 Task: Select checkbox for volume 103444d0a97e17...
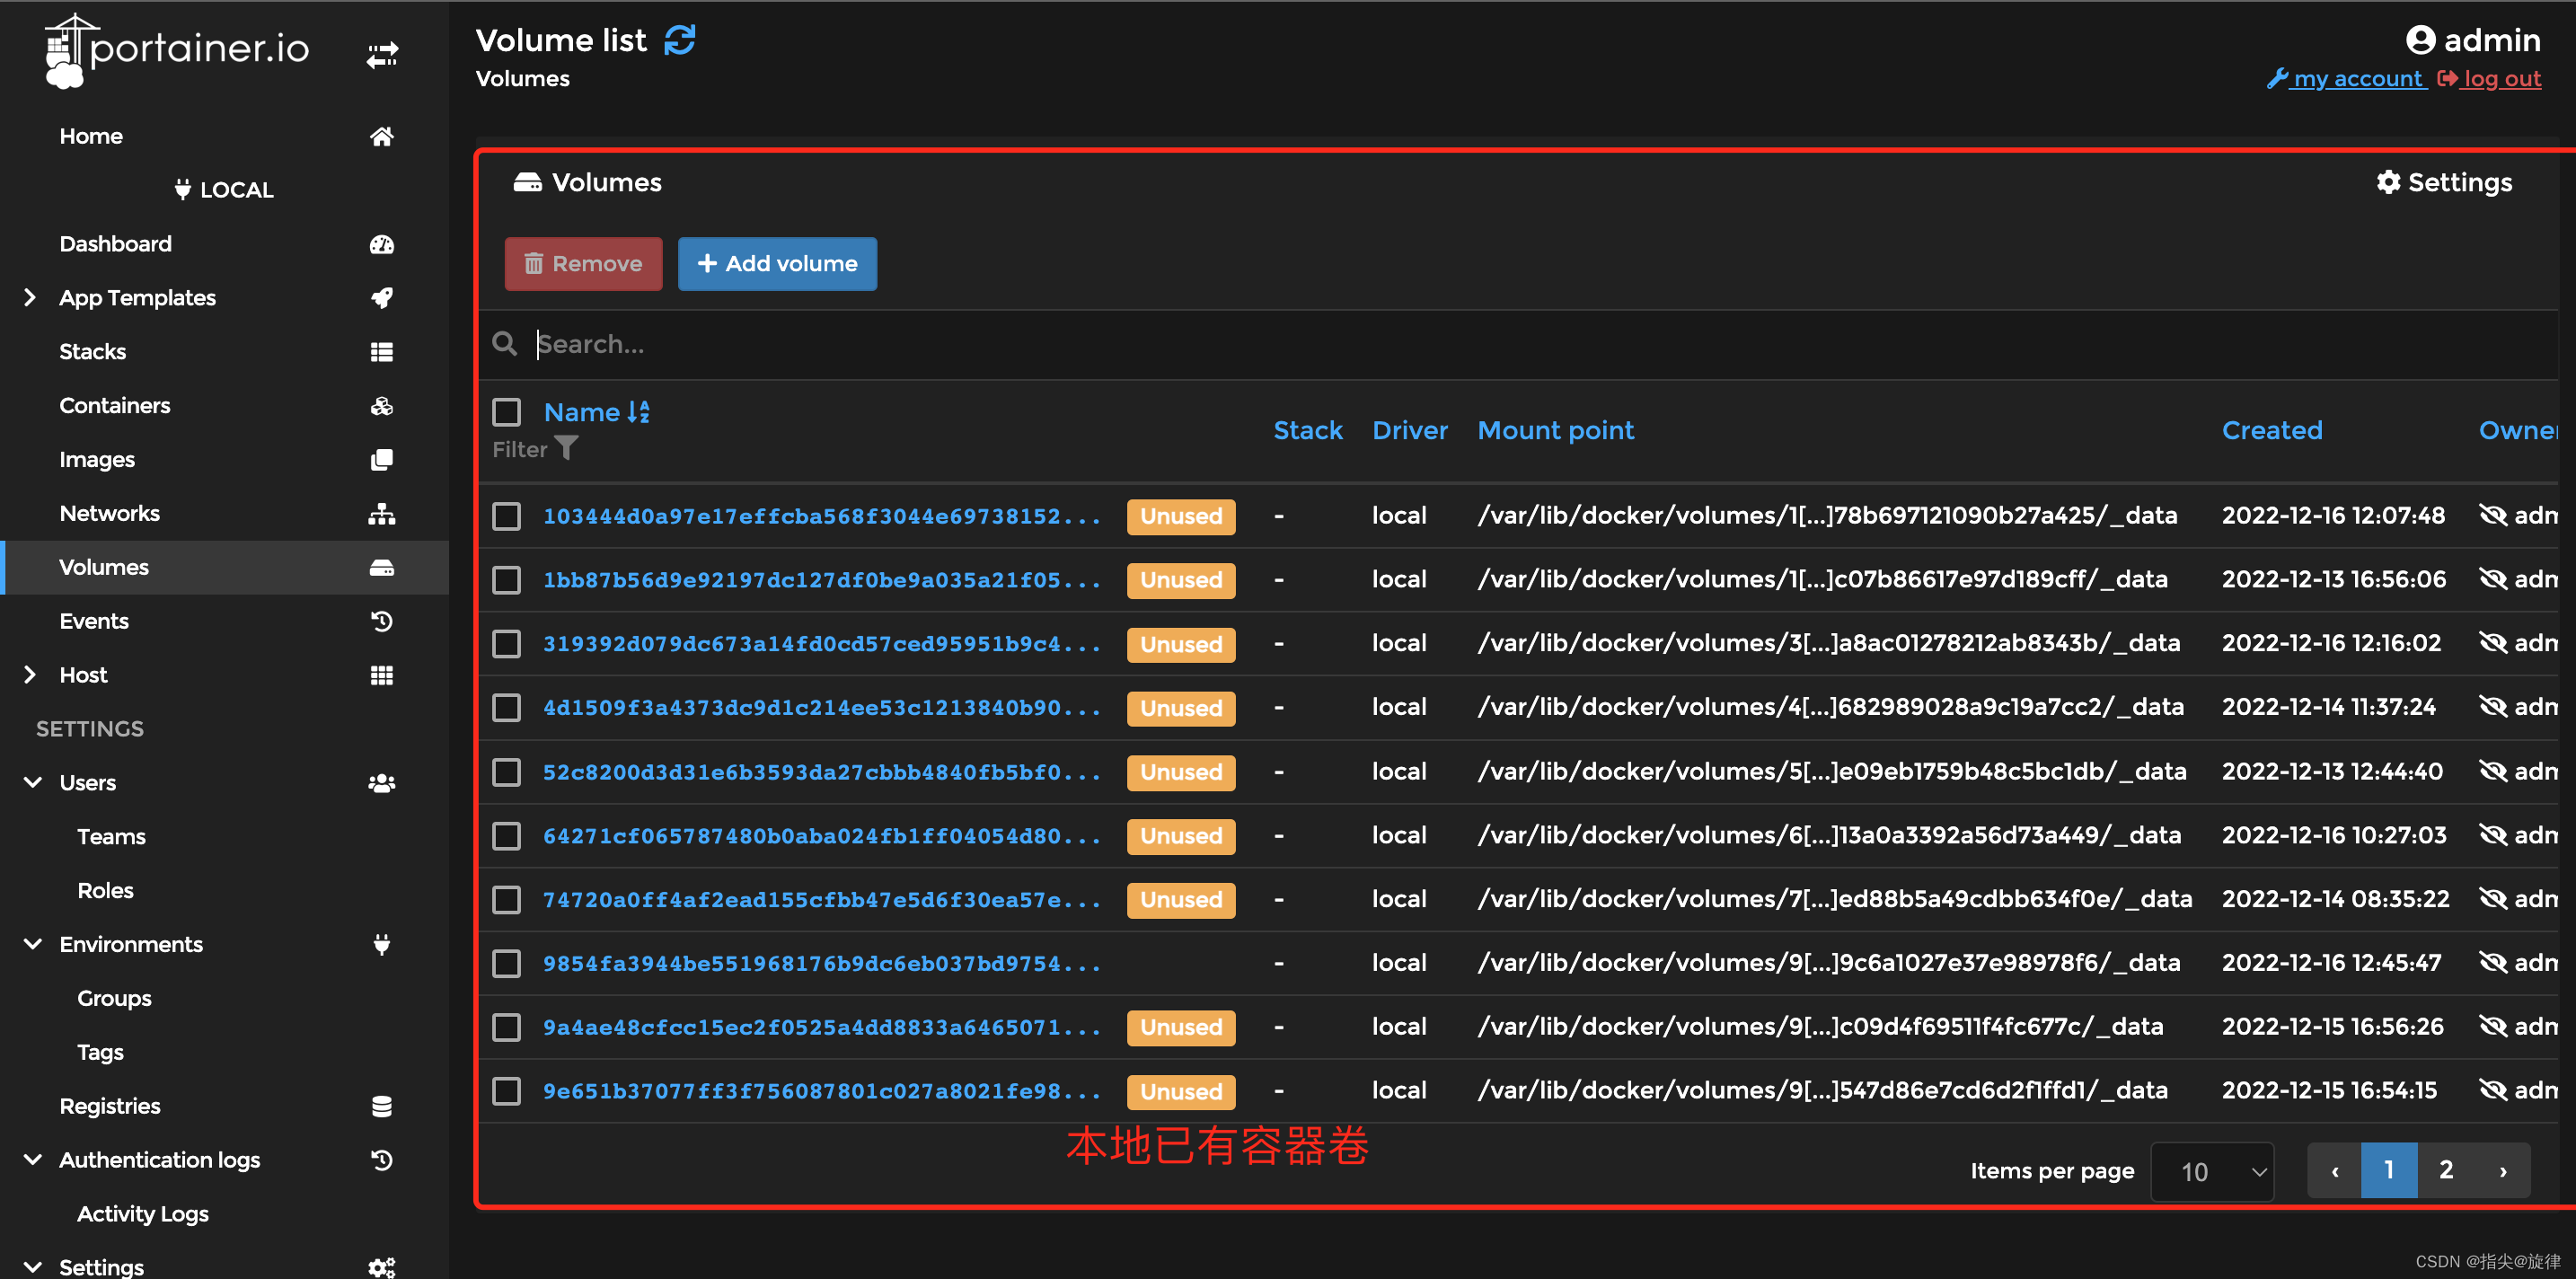point(507,516)
